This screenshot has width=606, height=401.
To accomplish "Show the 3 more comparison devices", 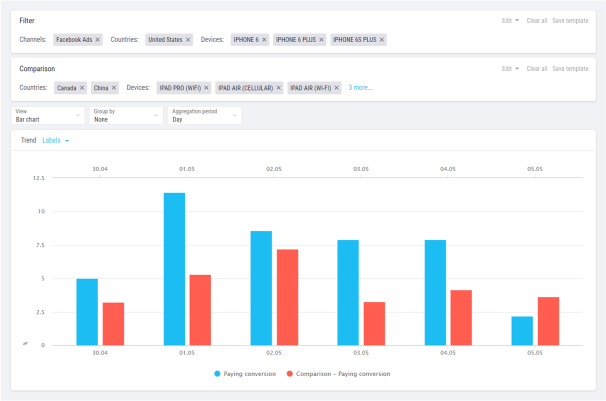I will pyautogui.click(x=360, y=88).
